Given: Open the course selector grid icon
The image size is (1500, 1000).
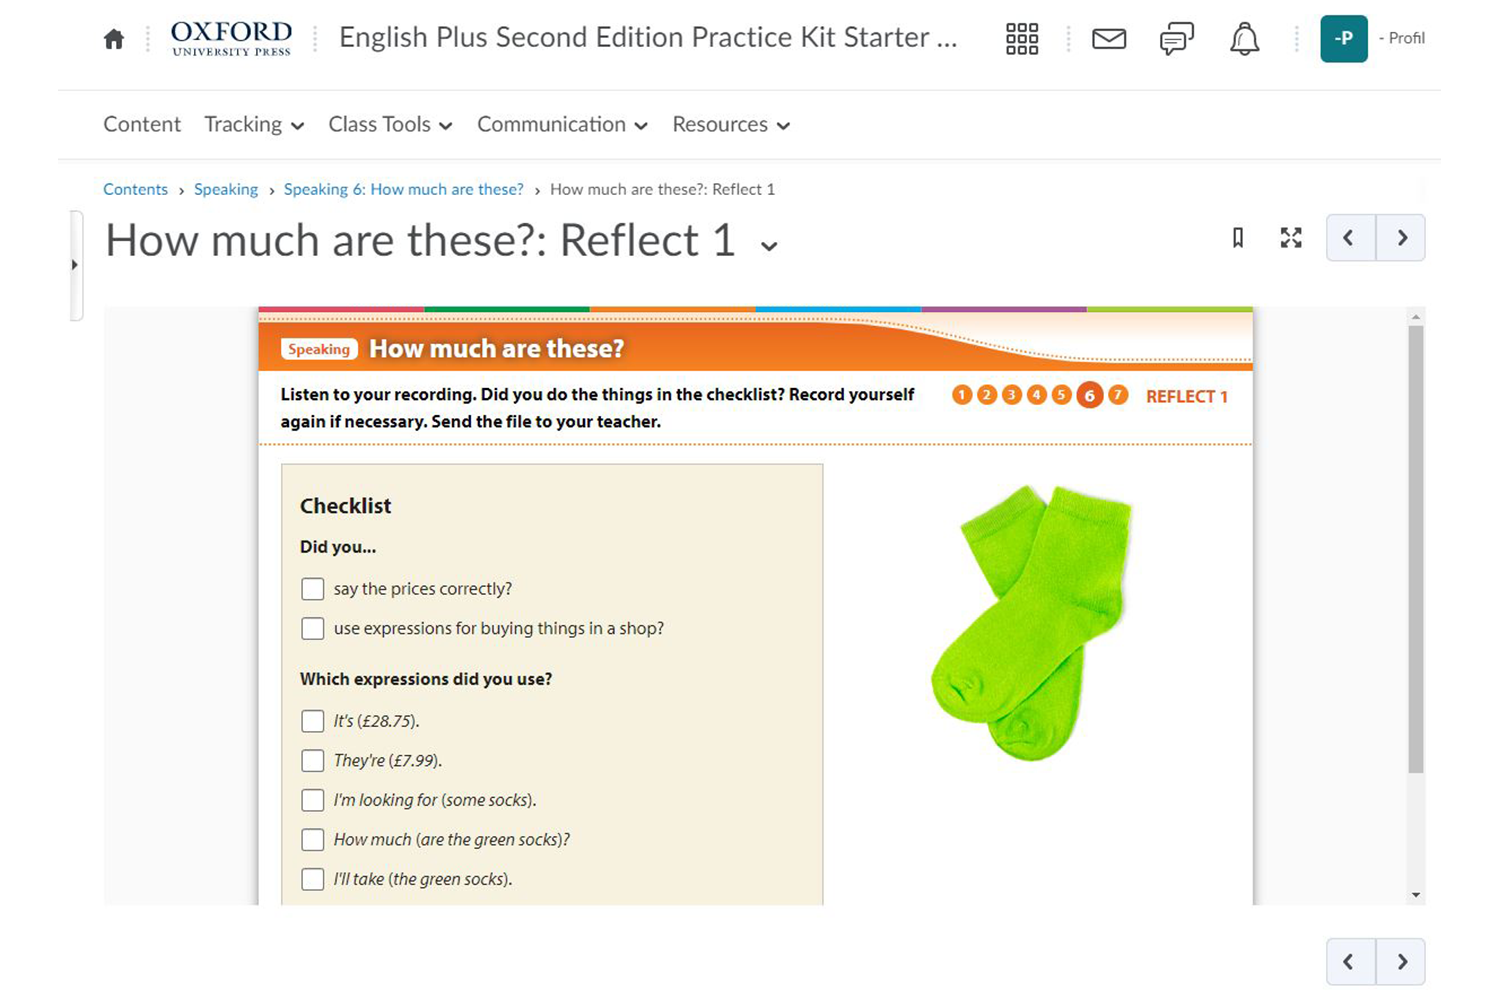Looking at the screenshot, I should click(1021, 39).
